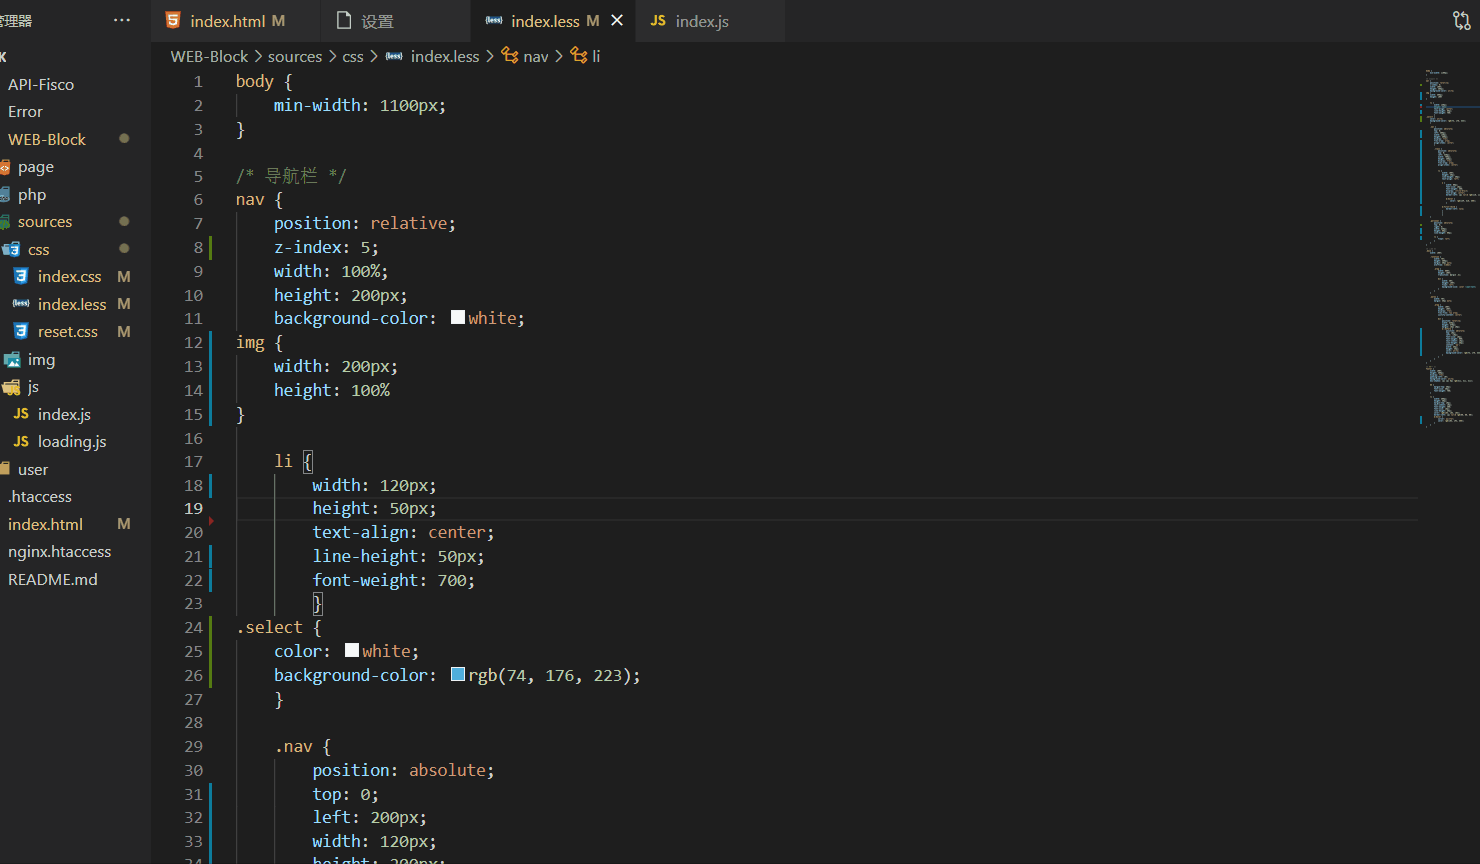Click the js folder icon in explorer

[x=11, y=386]
